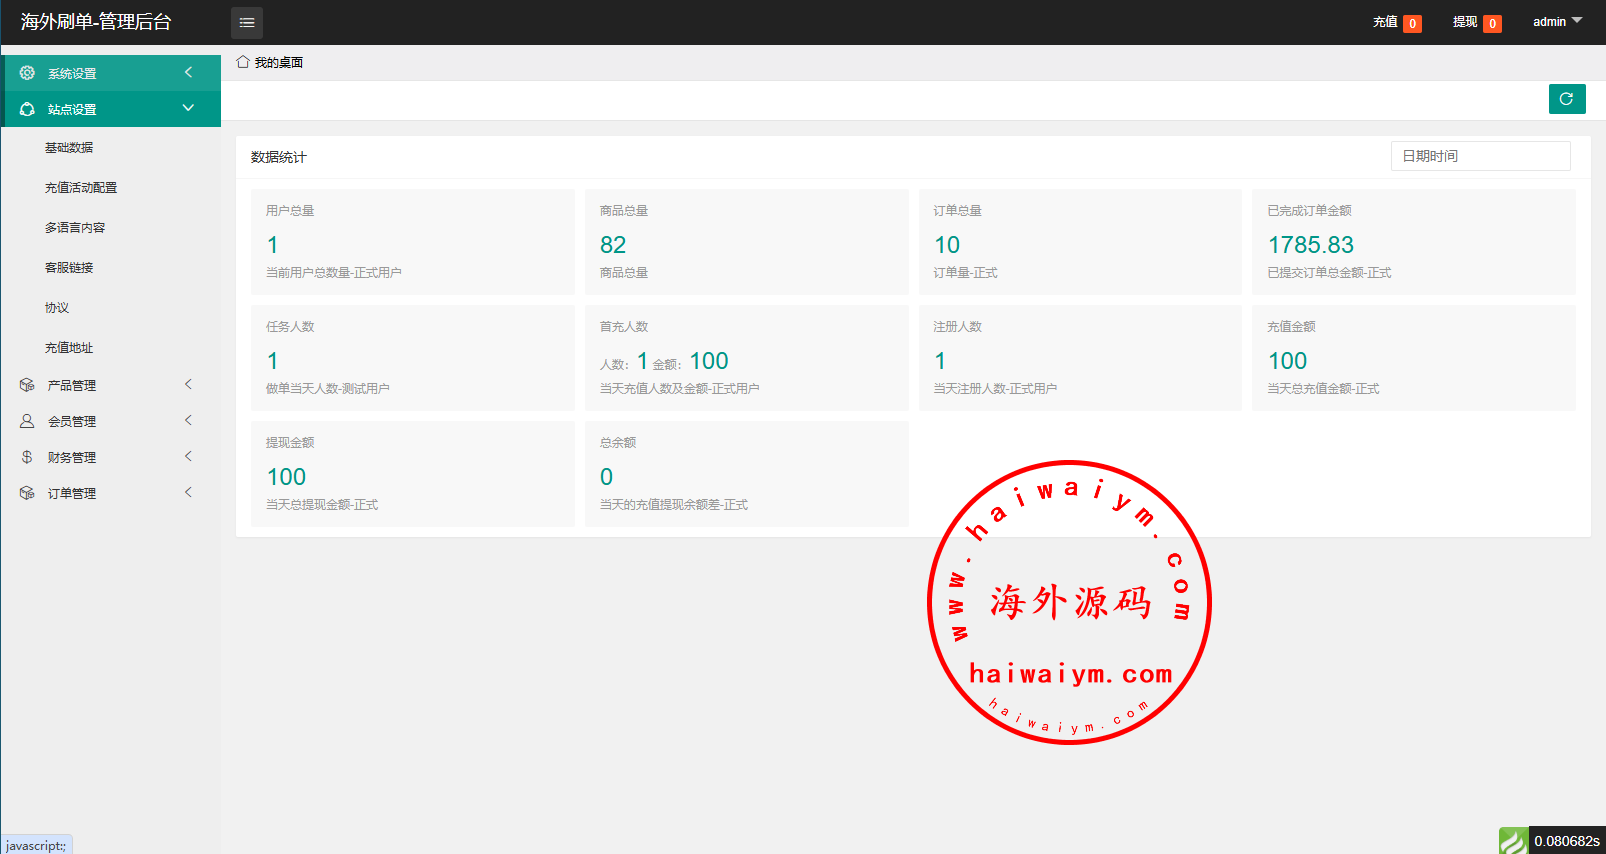
Task: Expand the 财务管理 chevron arrow
Action: coord(188,456)
